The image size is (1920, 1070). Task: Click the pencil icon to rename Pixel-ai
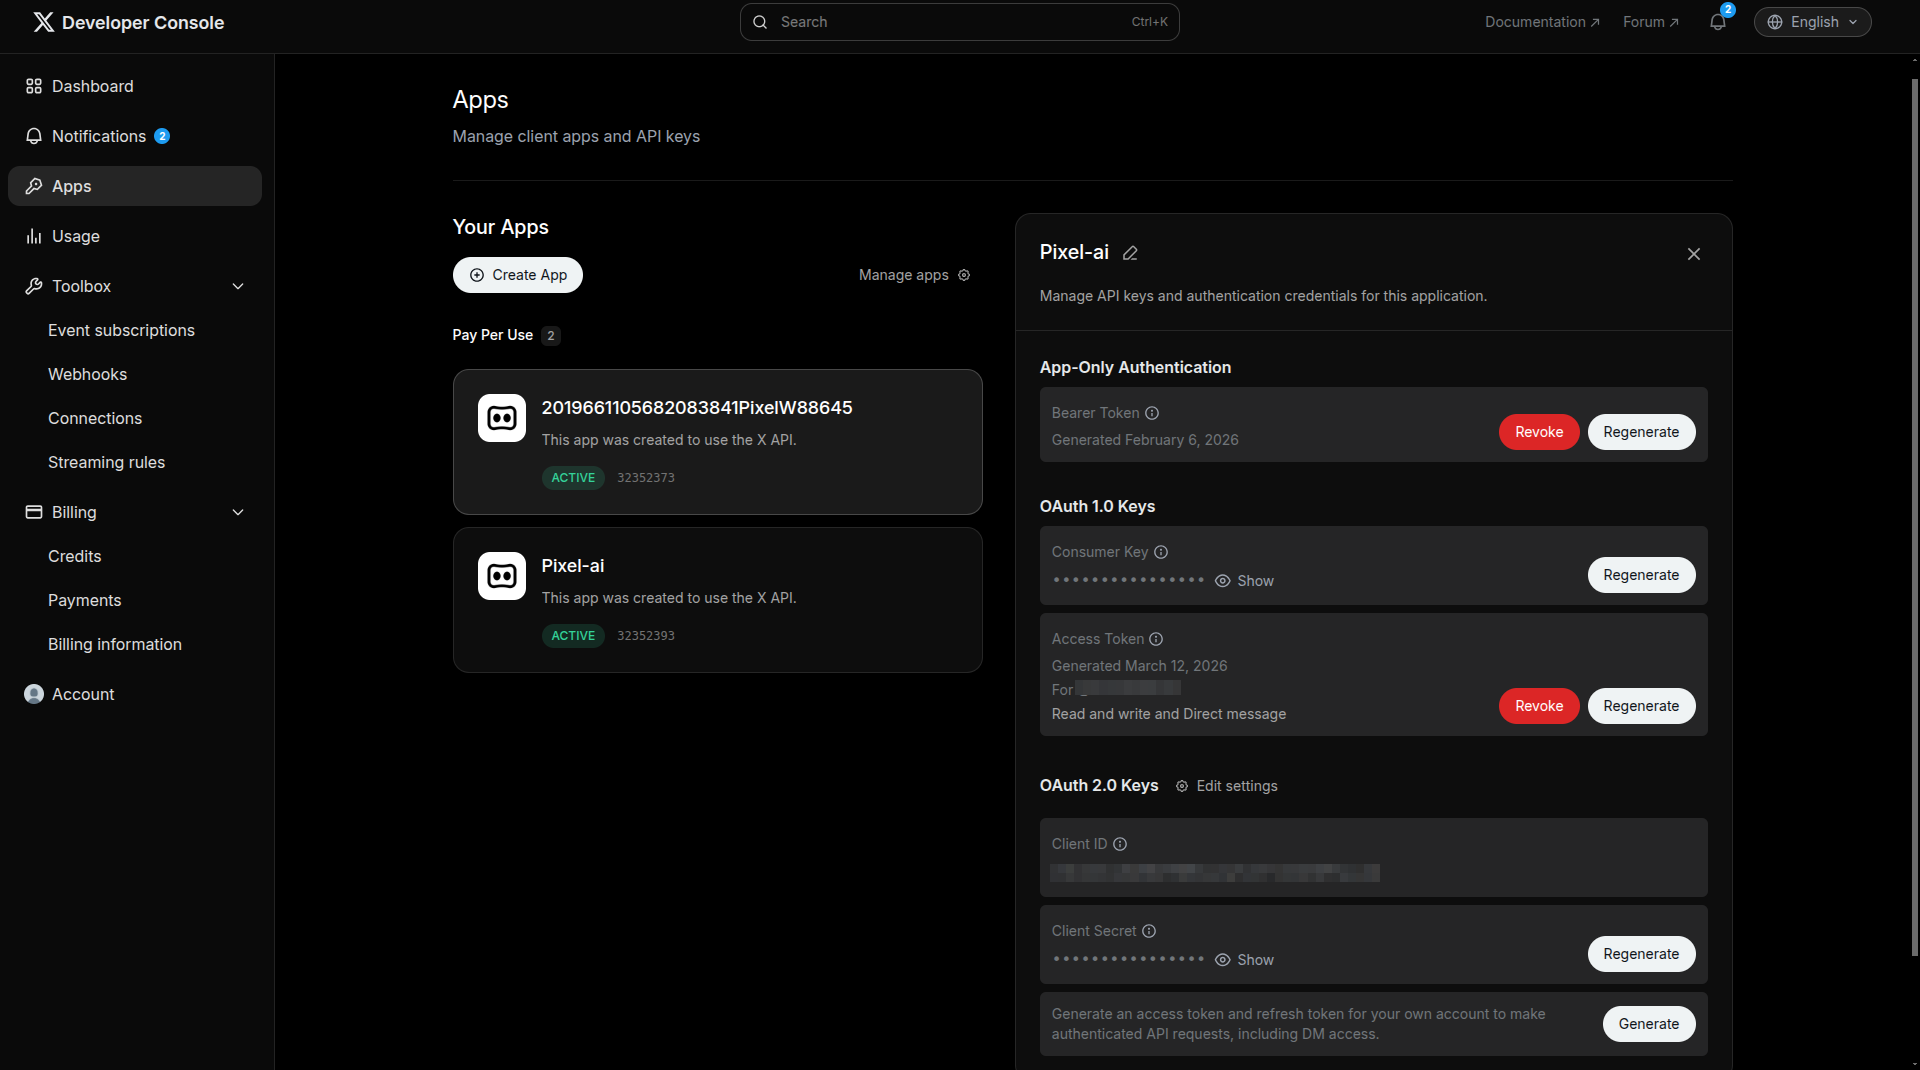(1130, 253)
